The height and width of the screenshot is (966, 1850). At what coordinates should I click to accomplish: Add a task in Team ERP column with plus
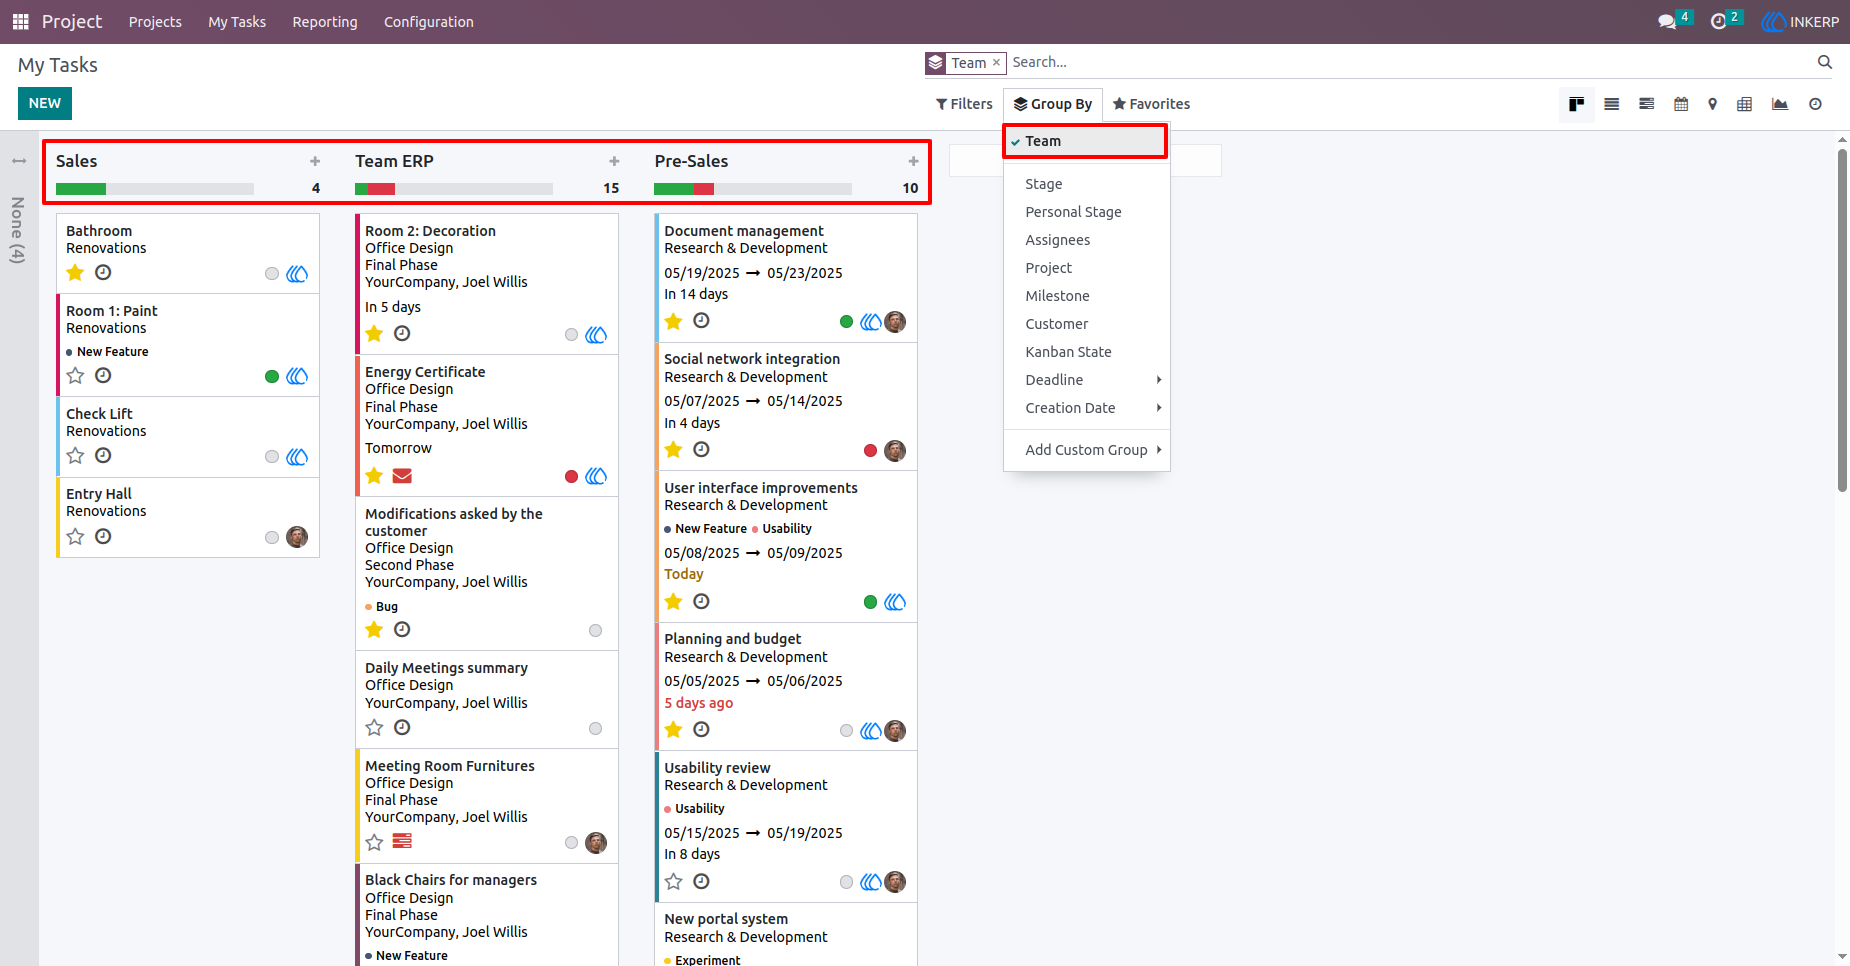pyautogui.click(x=614, y=161)
